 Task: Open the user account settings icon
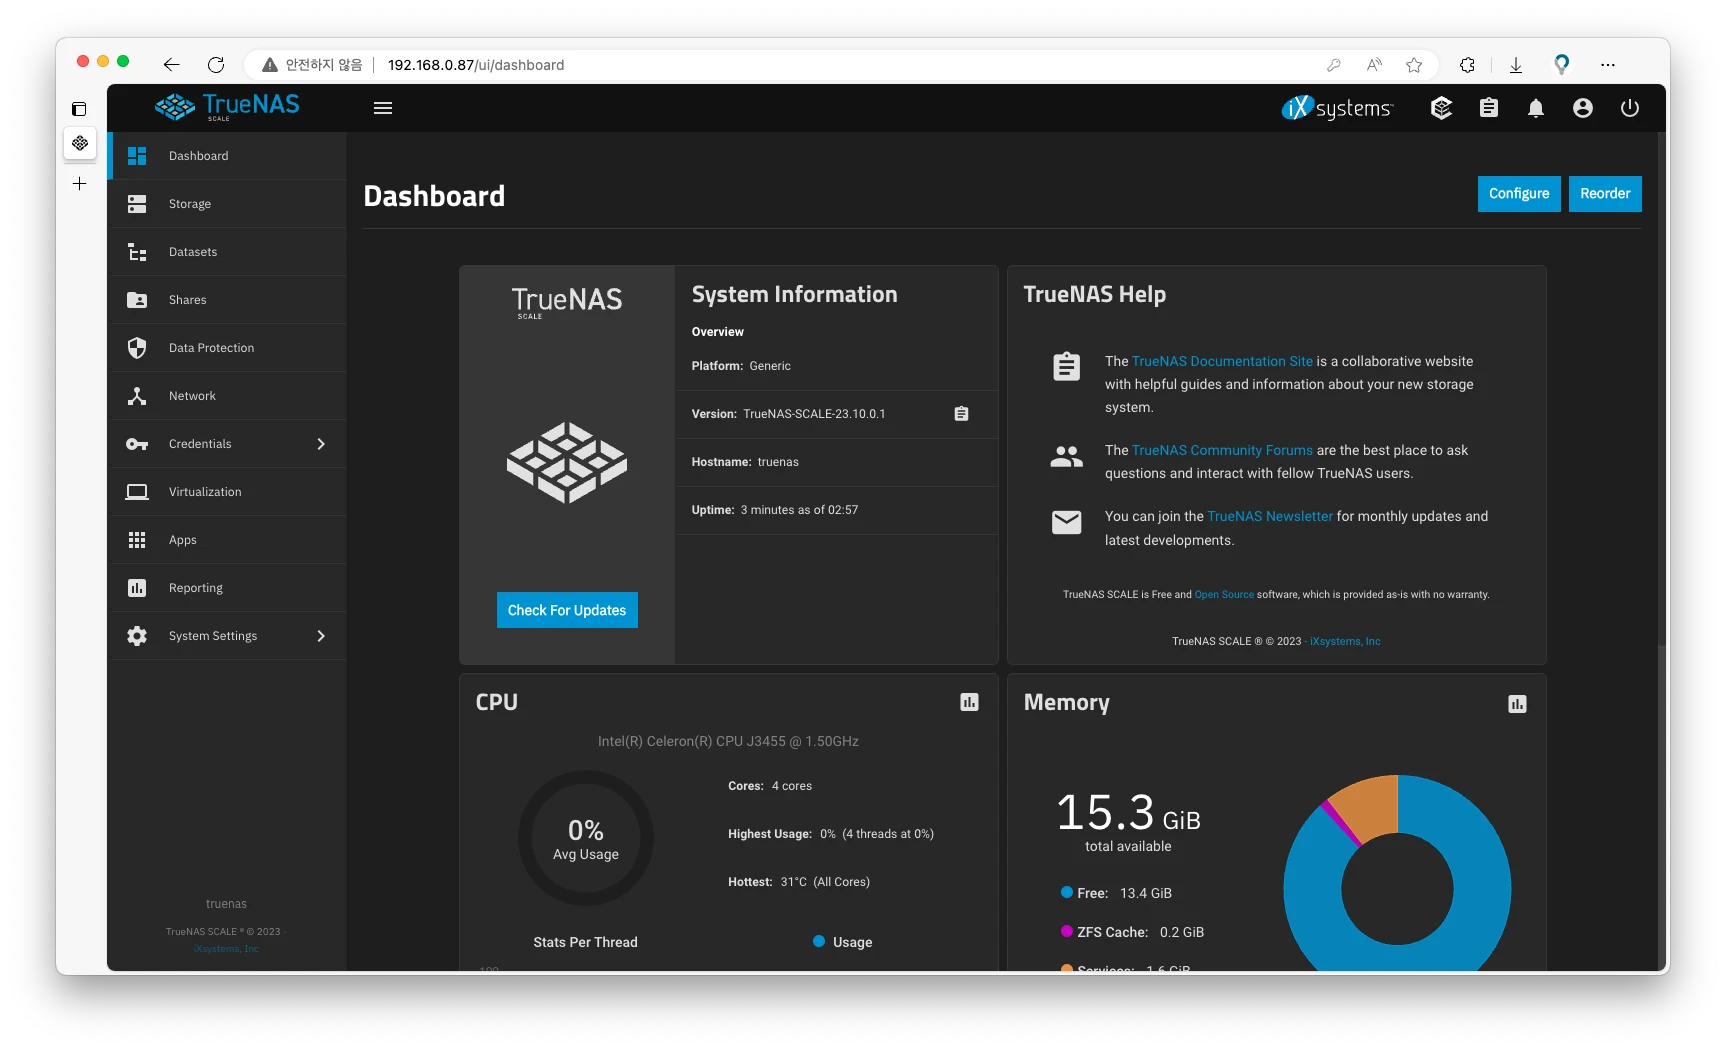tap(1582, 108)
